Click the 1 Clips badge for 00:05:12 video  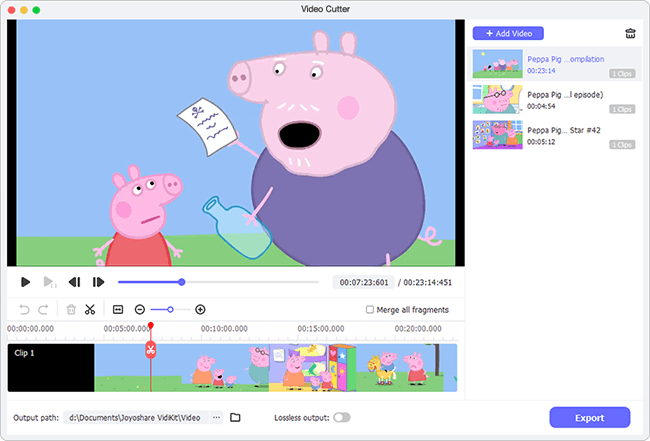pos(622,145)
